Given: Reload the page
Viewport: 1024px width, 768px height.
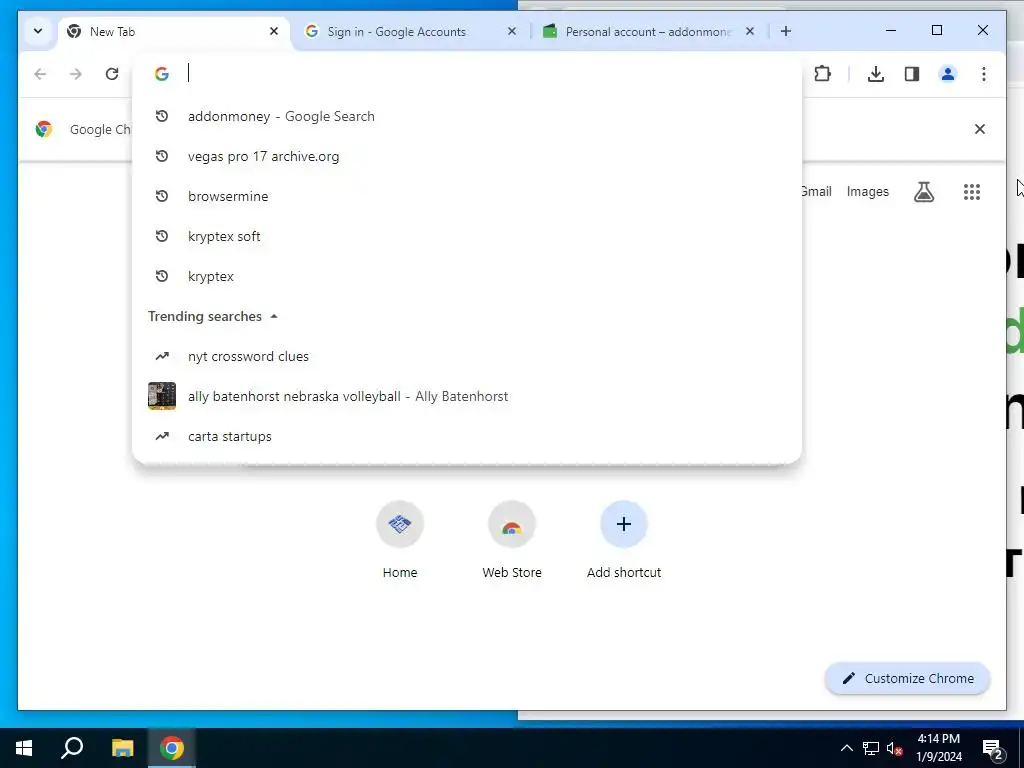Looking at the screenshot, I should (112, 74).
